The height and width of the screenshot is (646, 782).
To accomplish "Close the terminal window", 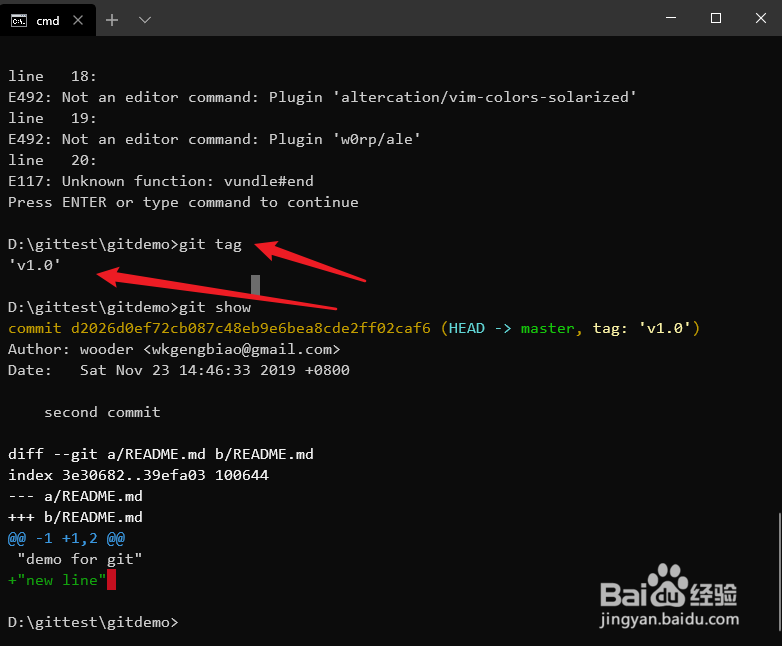I will [x=761, y=18].
